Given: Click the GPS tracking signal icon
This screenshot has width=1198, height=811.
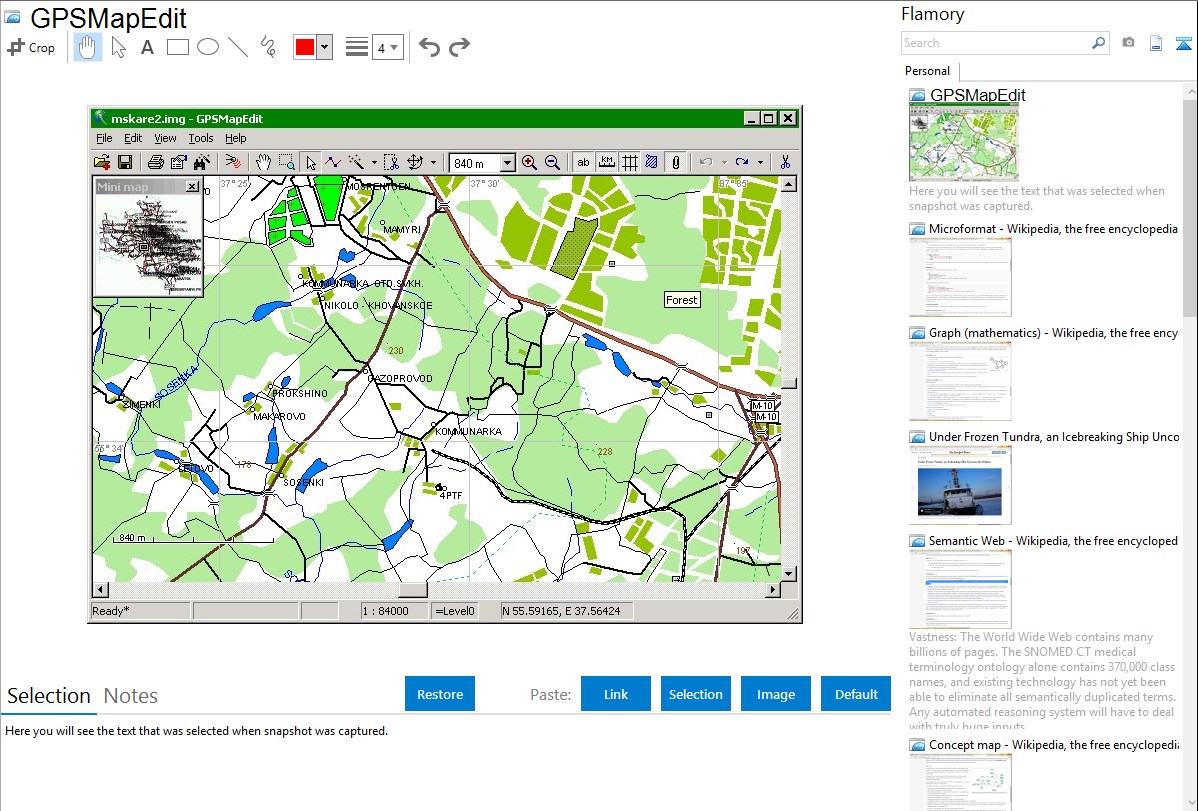Looking at the screenshot, I should (233, 162).
